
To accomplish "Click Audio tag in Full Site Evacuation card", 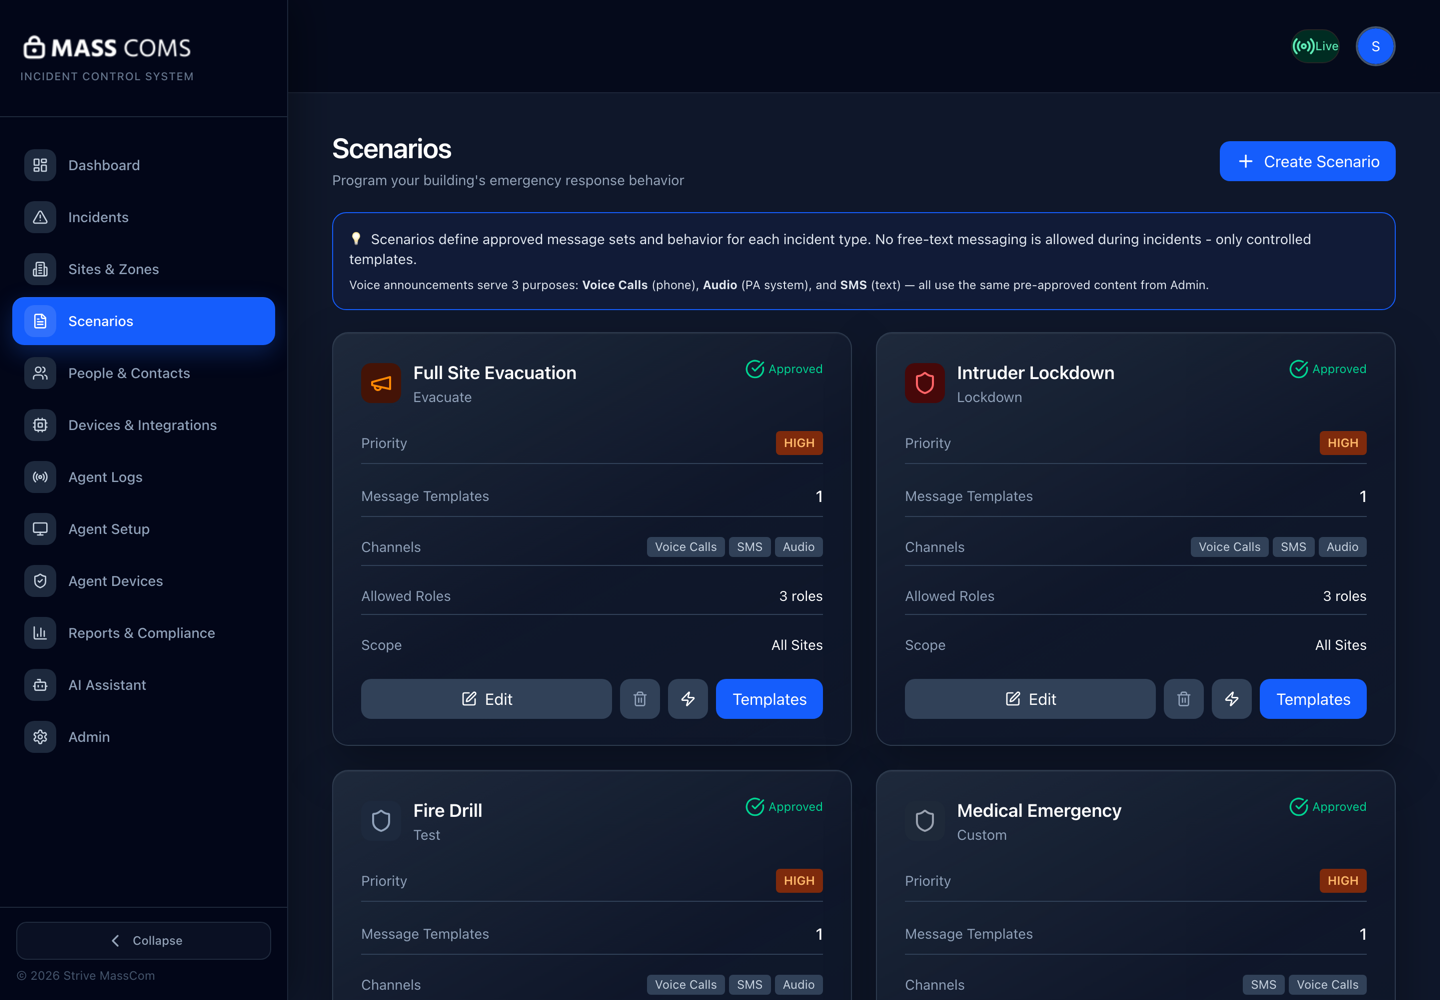I will [799, 547].
